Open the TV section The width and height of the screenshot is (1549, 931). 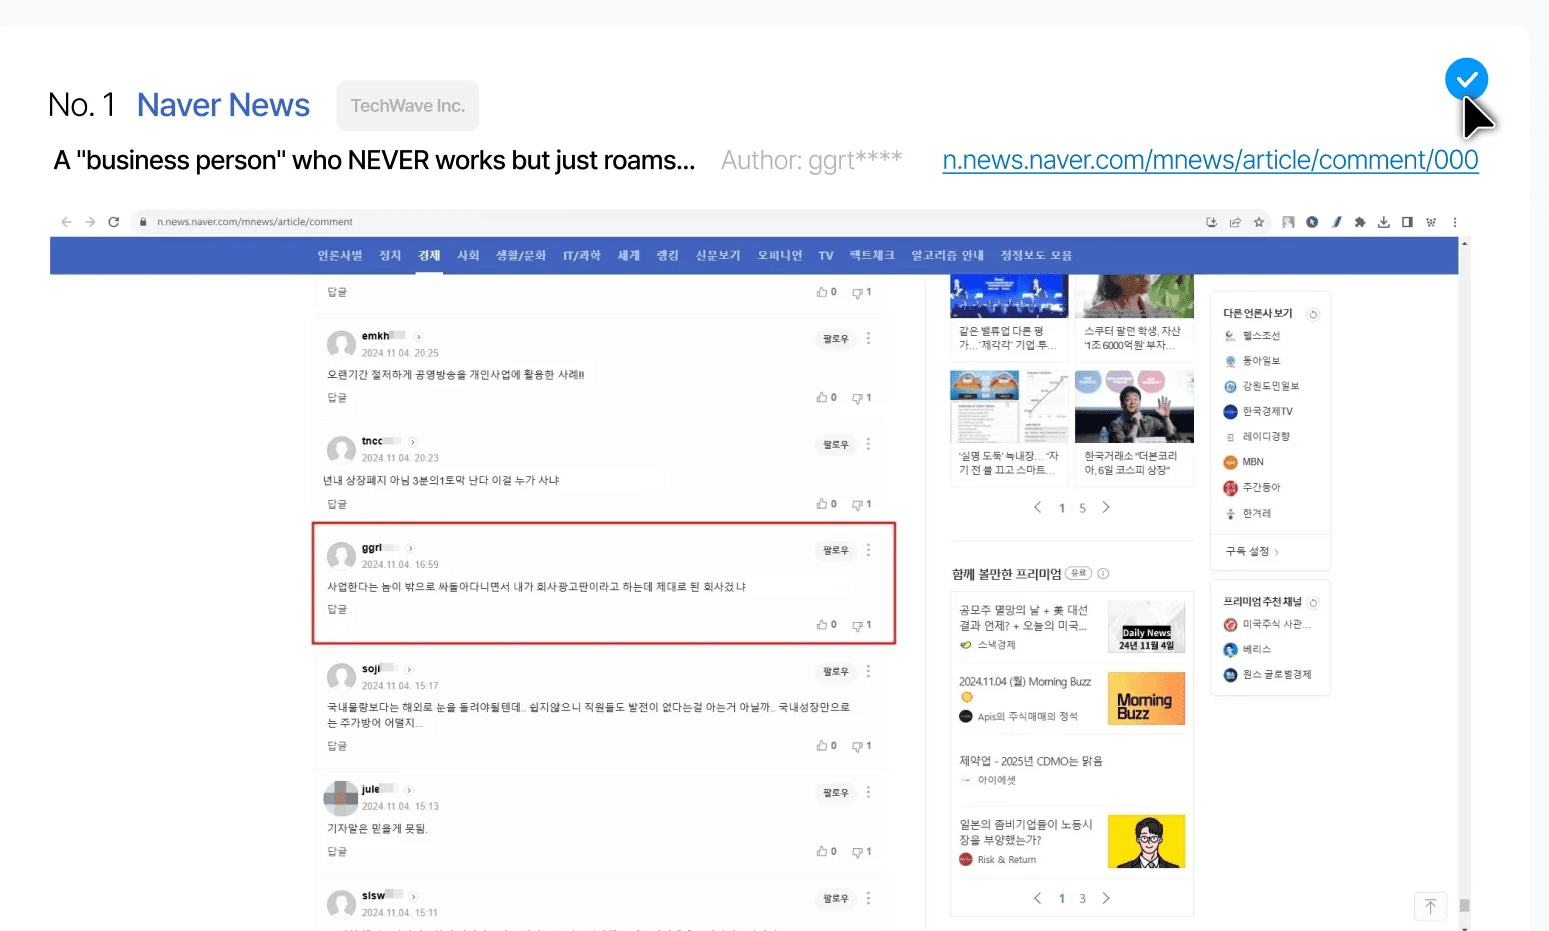[826, 256]
